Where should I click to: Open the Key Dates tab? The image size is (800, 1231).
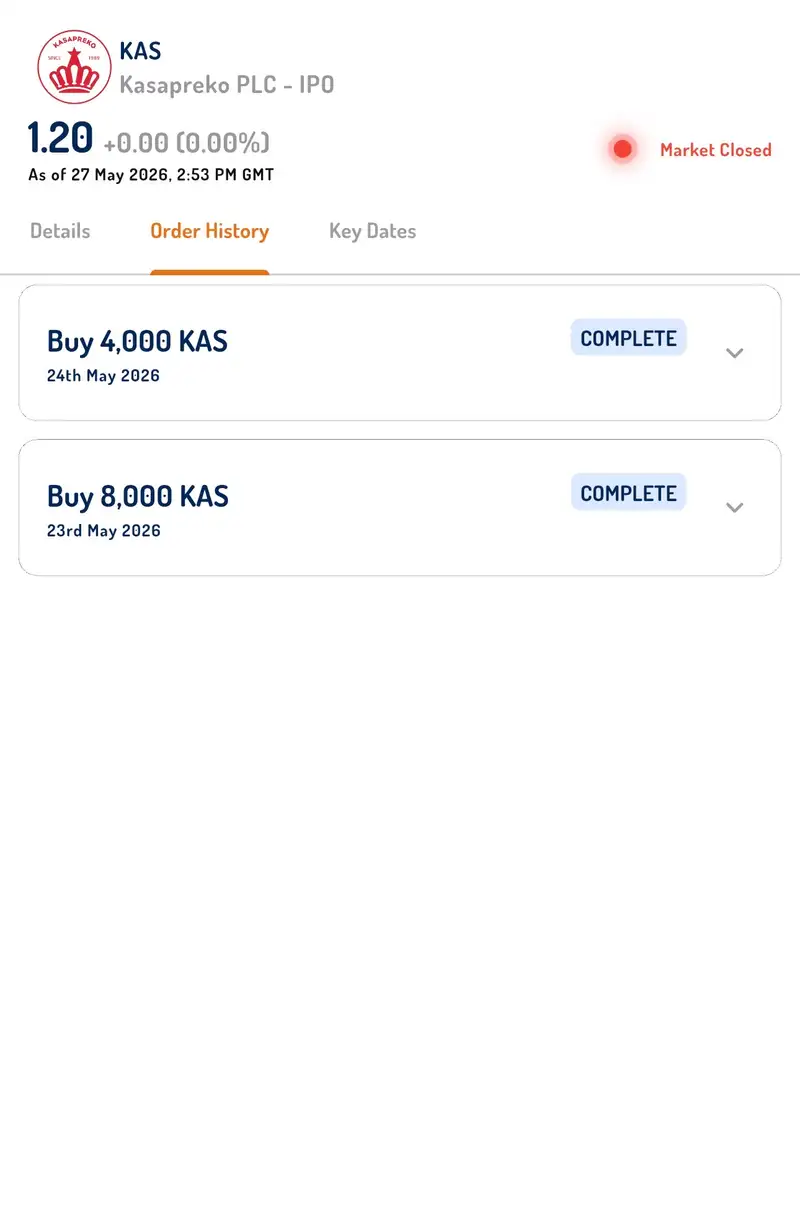click(x=373, y=231)
